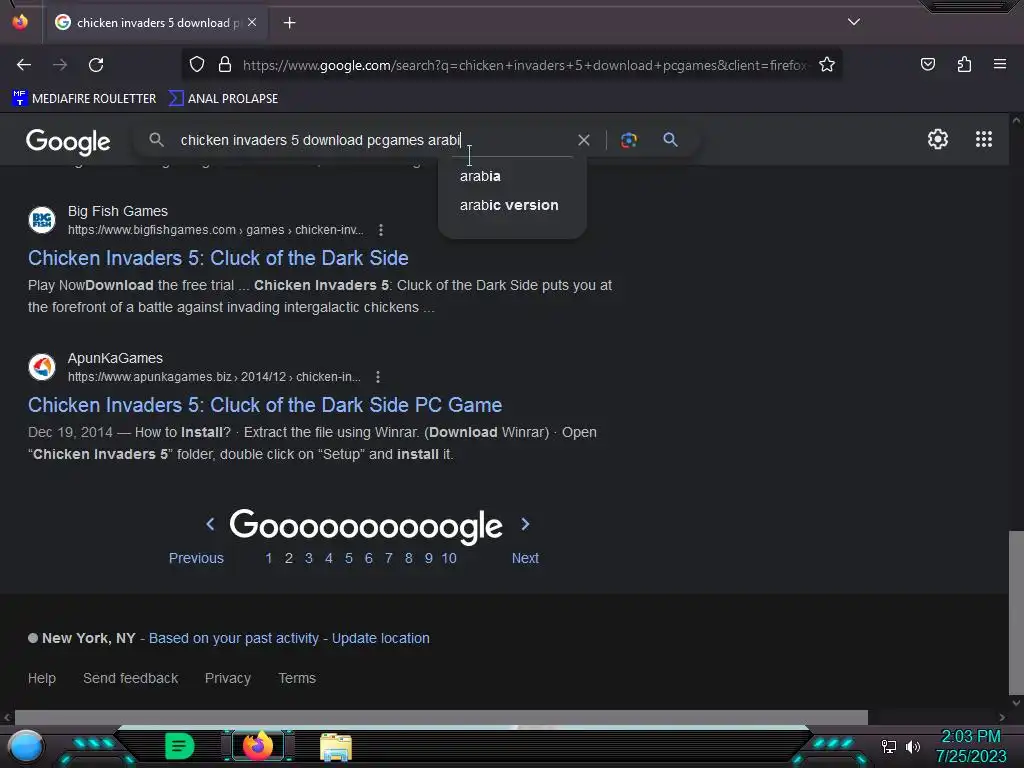Open more options for ApunKaGames result

click(377, 377)
